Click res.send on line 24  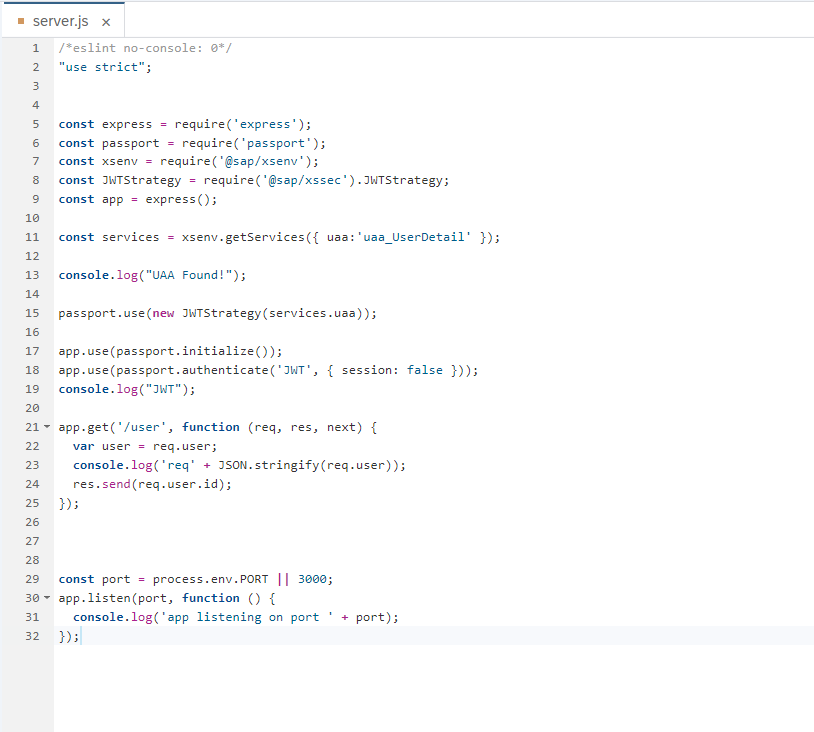pos(101,484)
